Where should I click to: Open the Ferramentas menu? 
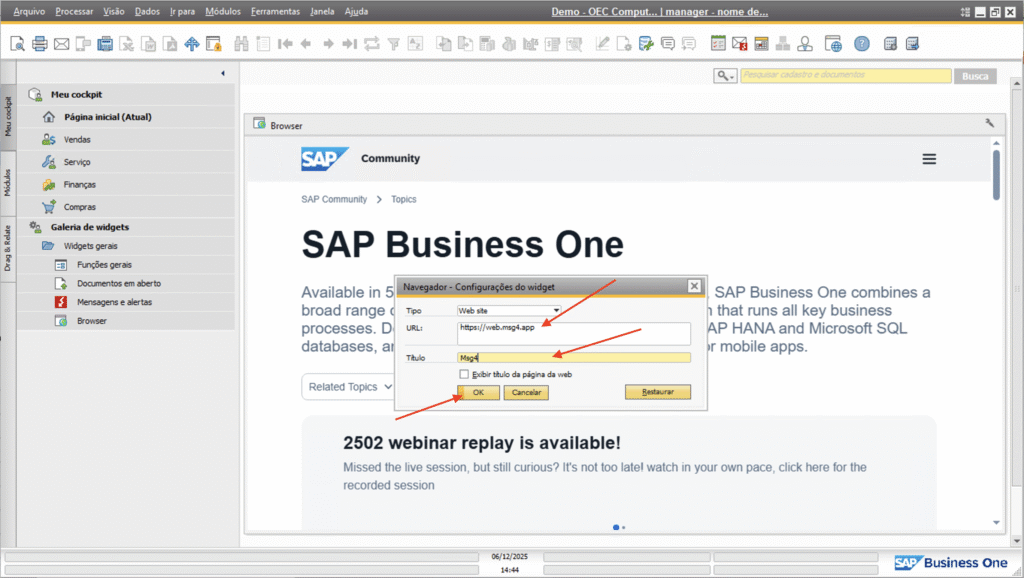point(275,12)
